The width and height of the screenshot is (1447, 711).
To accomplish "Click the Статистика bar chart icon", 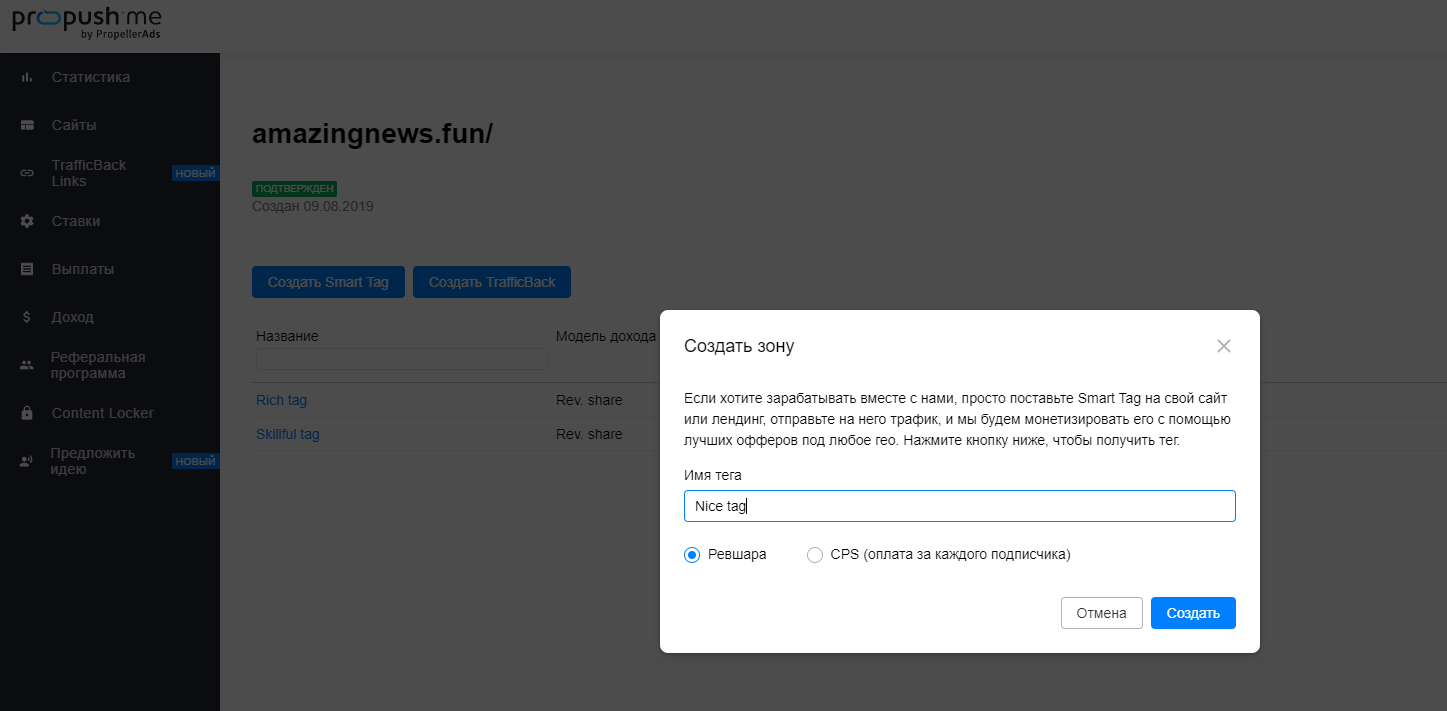I will 27,77.
